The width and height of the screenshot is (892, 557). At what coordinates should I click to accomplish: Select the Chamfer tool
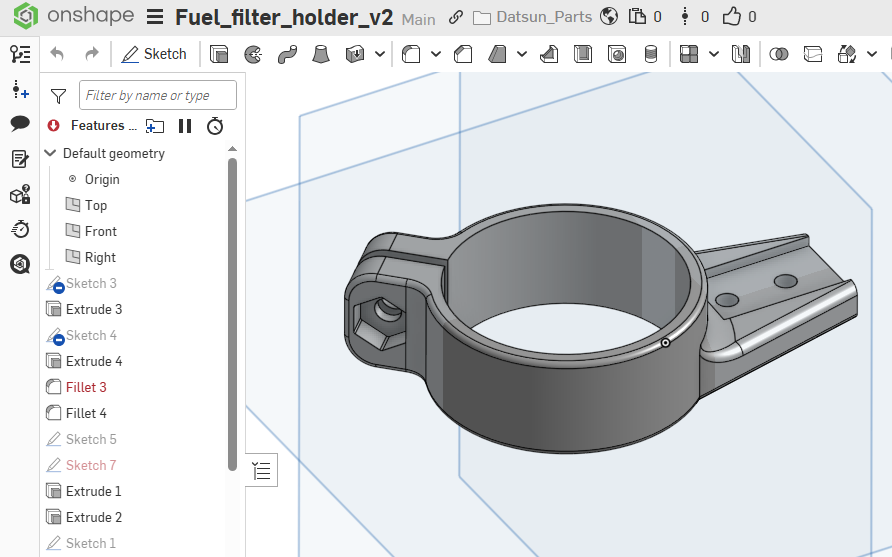pos(463,54)
